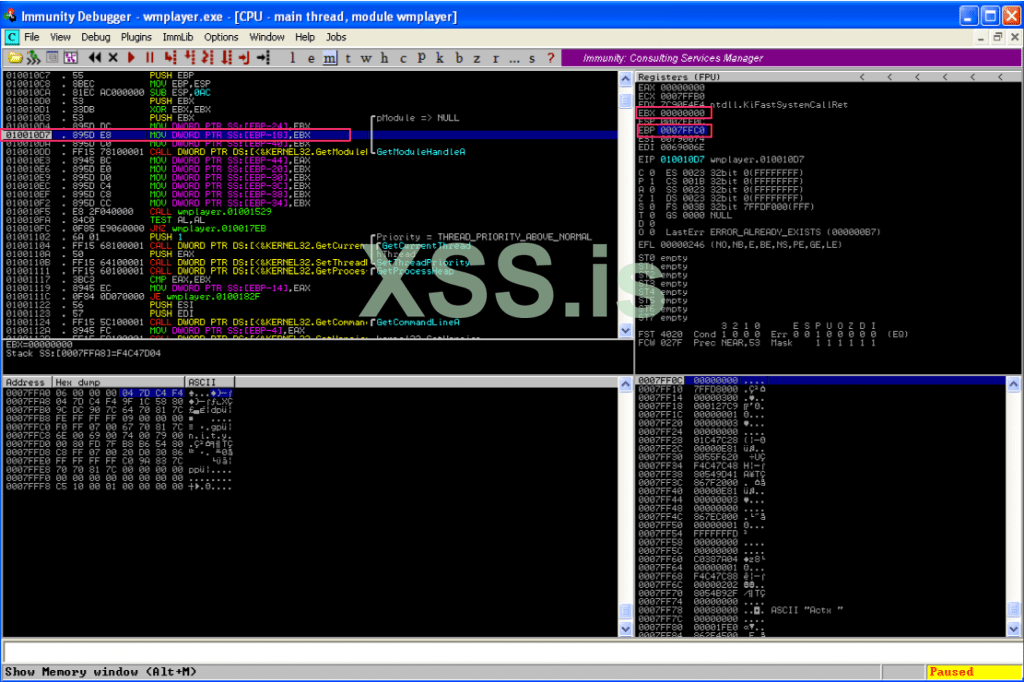The height and width of the screenshot is (682, 1024).
Task: Click Execute till return icon
Action: pyautogui.click(x=245, y=58)
